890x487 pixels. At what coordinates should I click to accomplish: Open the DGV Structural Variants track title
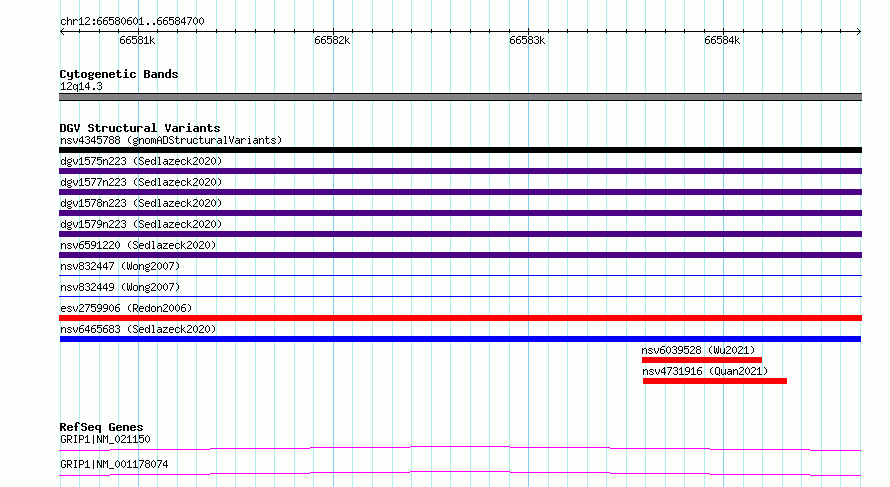pyautogui.click(x=140, y=128)
